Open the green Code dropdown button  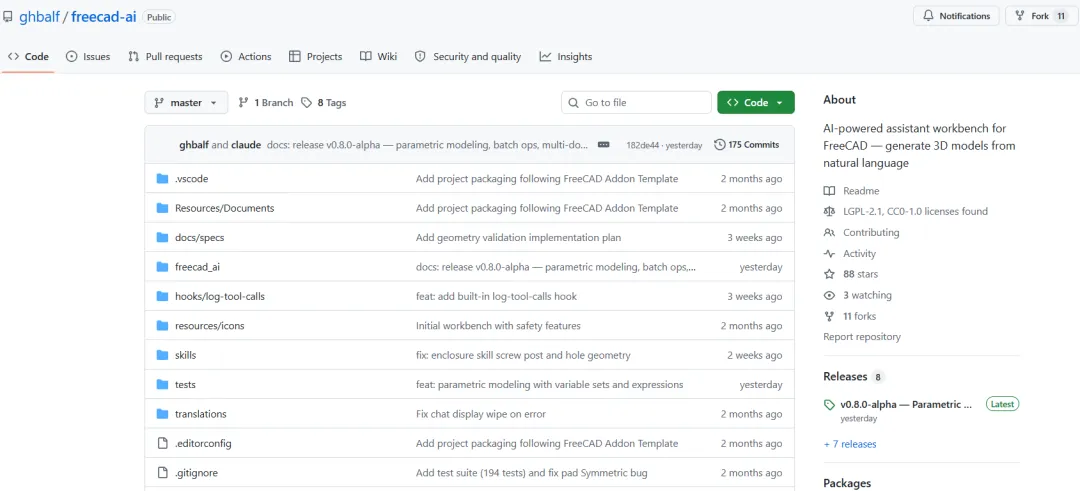[755, 103]
